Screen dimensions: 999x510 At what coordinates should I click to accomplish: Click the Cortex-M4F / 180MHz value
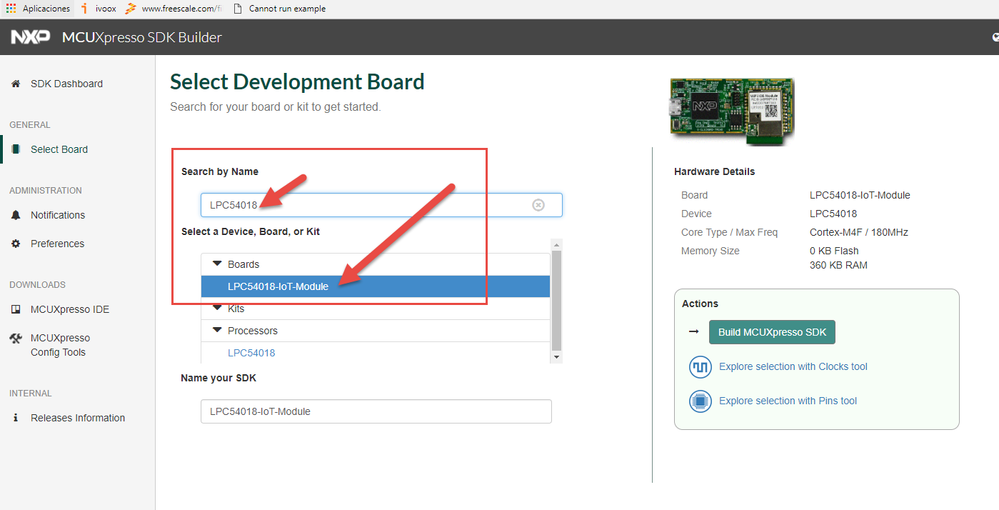(858, 232)
